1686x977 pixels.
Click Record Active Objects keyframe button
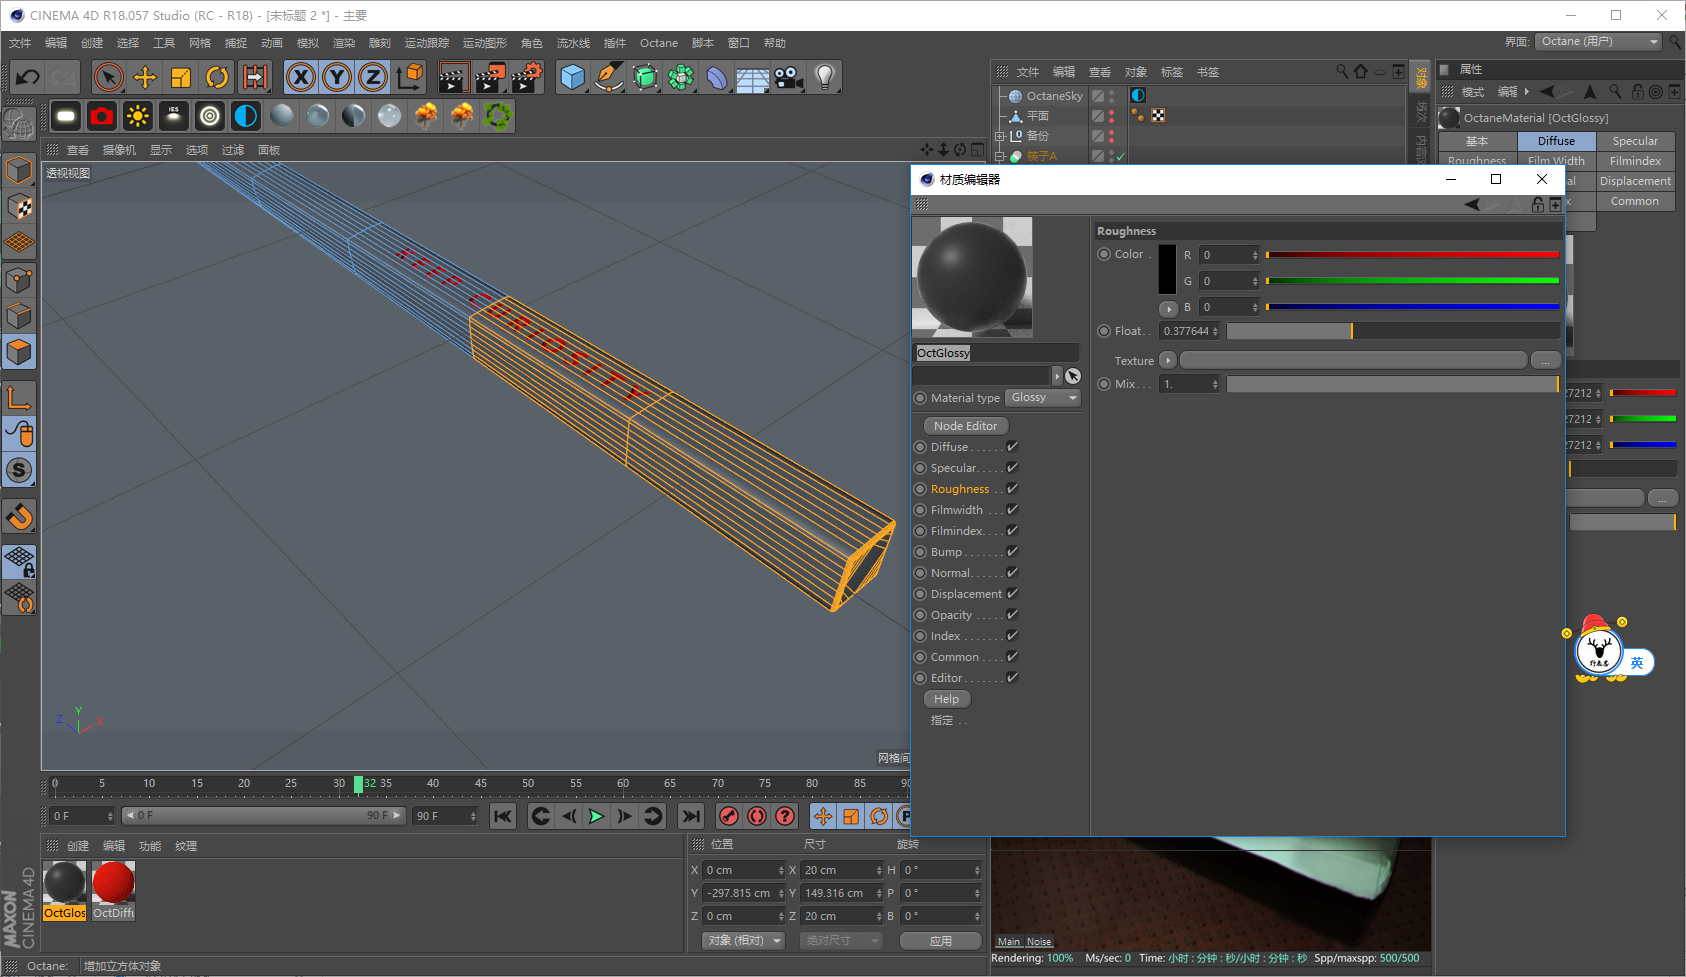tap(729, 816)
